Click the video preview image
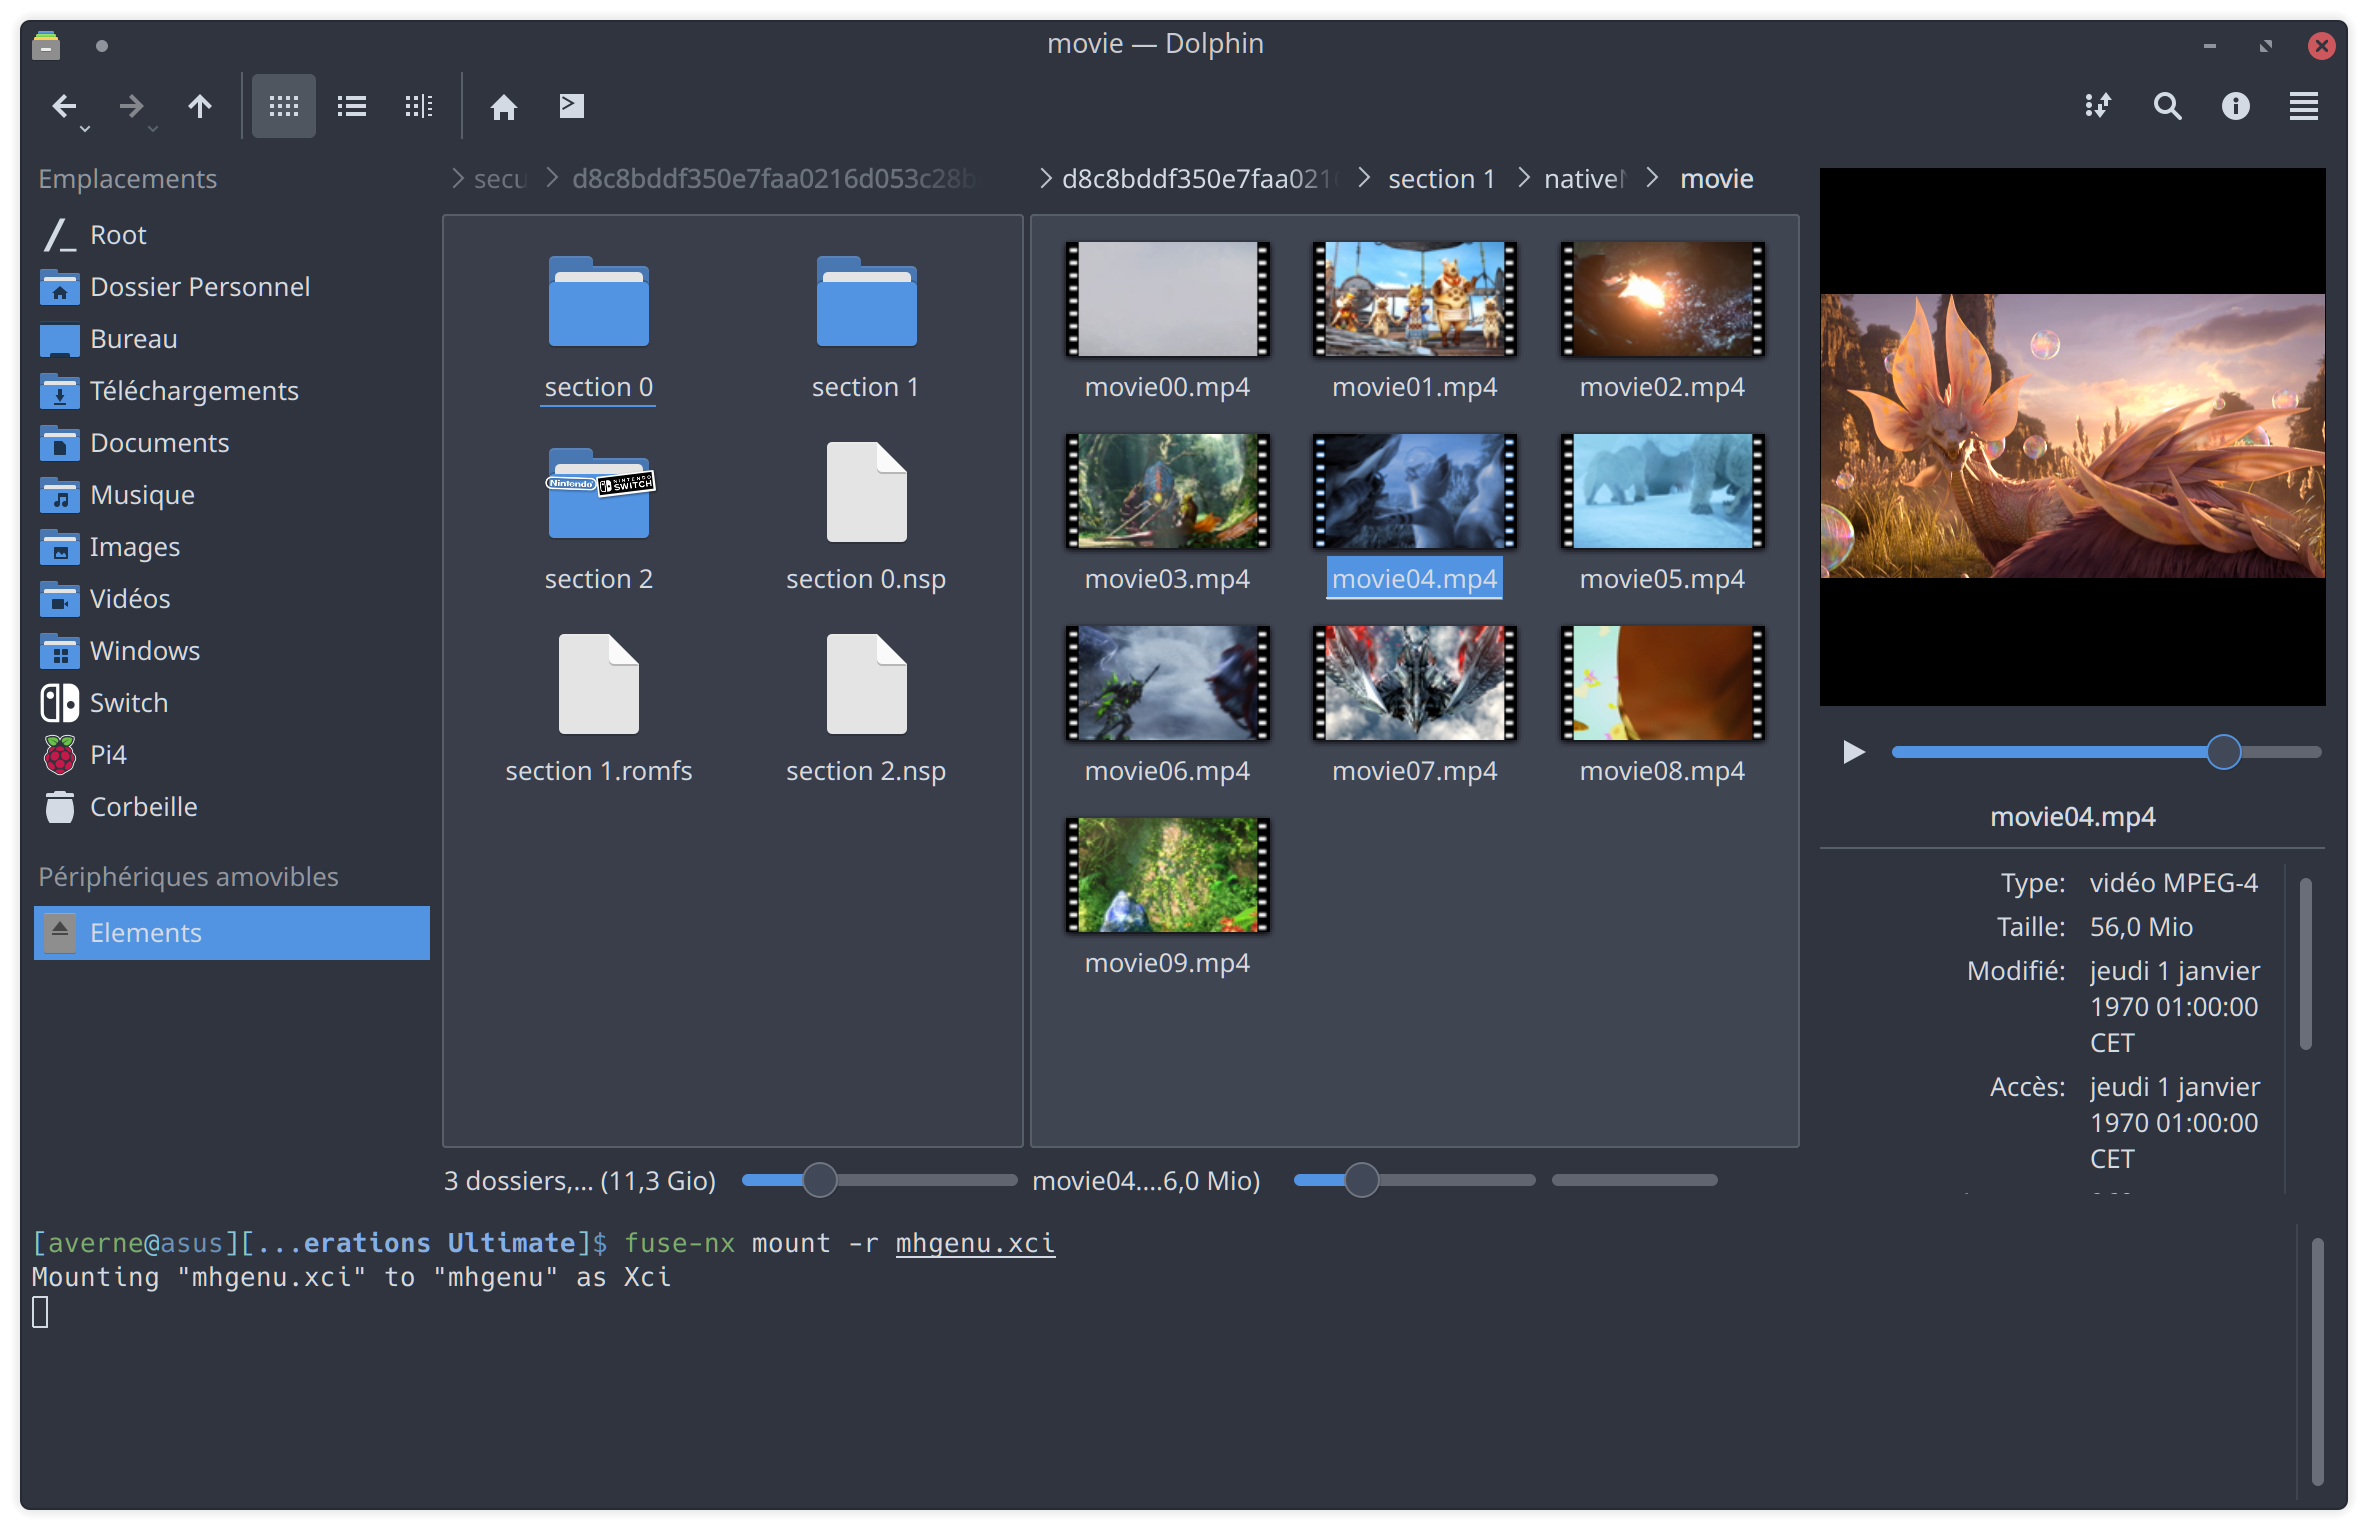The image size is (2368, 1530). (x=2072, y=436)
